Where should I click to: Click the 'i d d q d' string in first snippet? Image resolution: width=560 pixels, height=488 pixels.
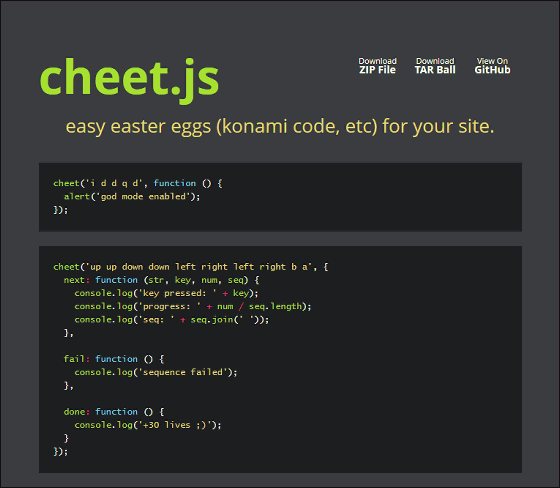click(x=111, y=183)
